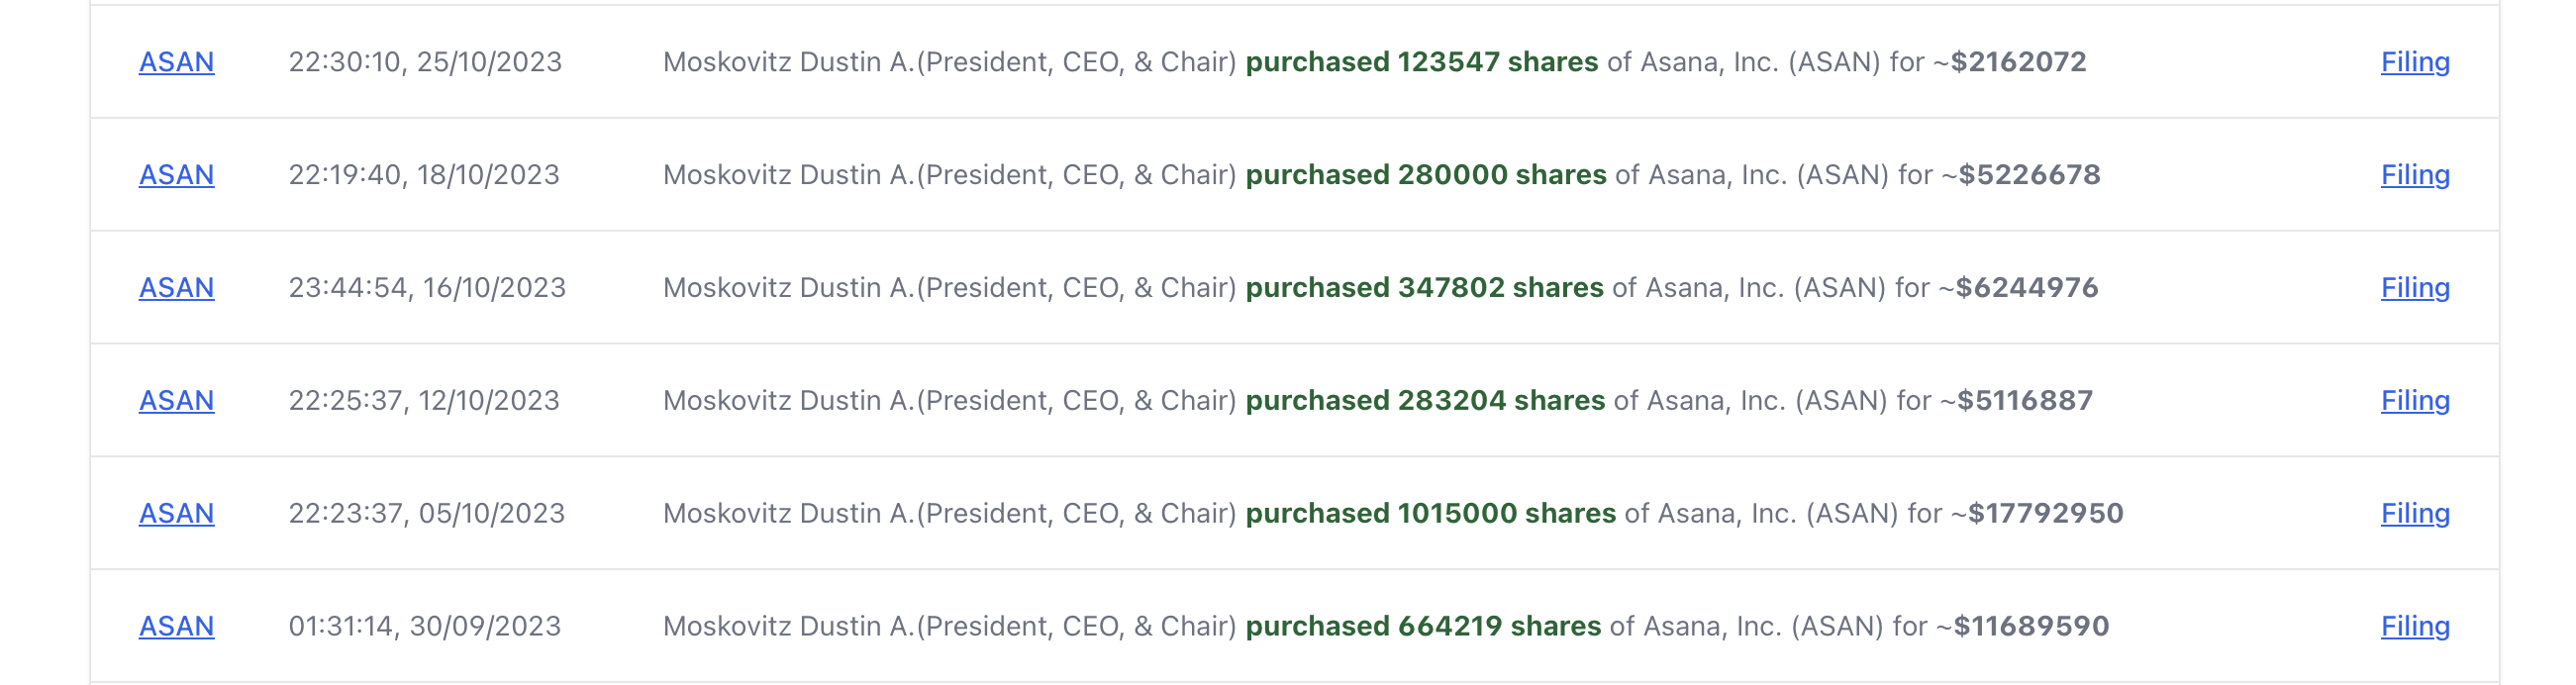This screenshot has width=2576, height=685.
Task: Click the timestamp 22:19:40, 18/10/2023
Action: click(424, 175)
